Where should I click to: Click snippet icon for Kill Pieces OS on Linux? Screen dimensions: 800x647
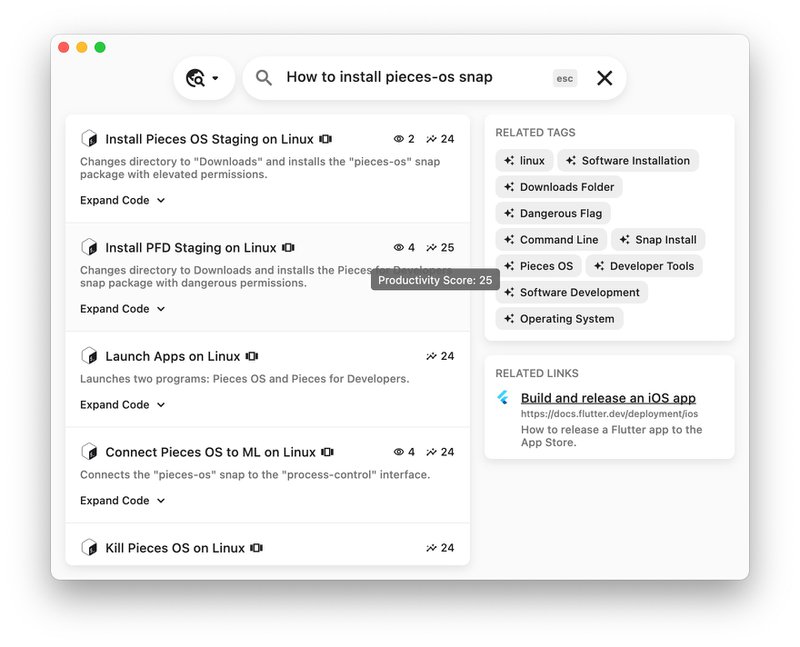pos(89,548)
